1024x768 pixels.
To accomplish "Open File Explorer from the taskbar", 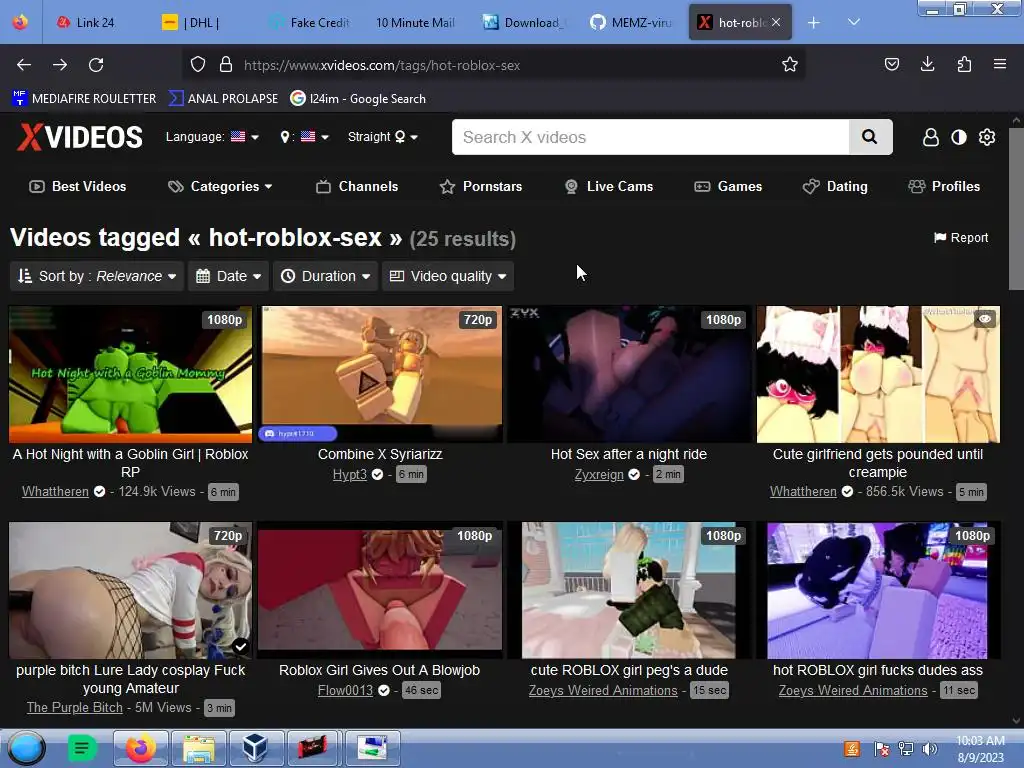I will click(199, 748).
